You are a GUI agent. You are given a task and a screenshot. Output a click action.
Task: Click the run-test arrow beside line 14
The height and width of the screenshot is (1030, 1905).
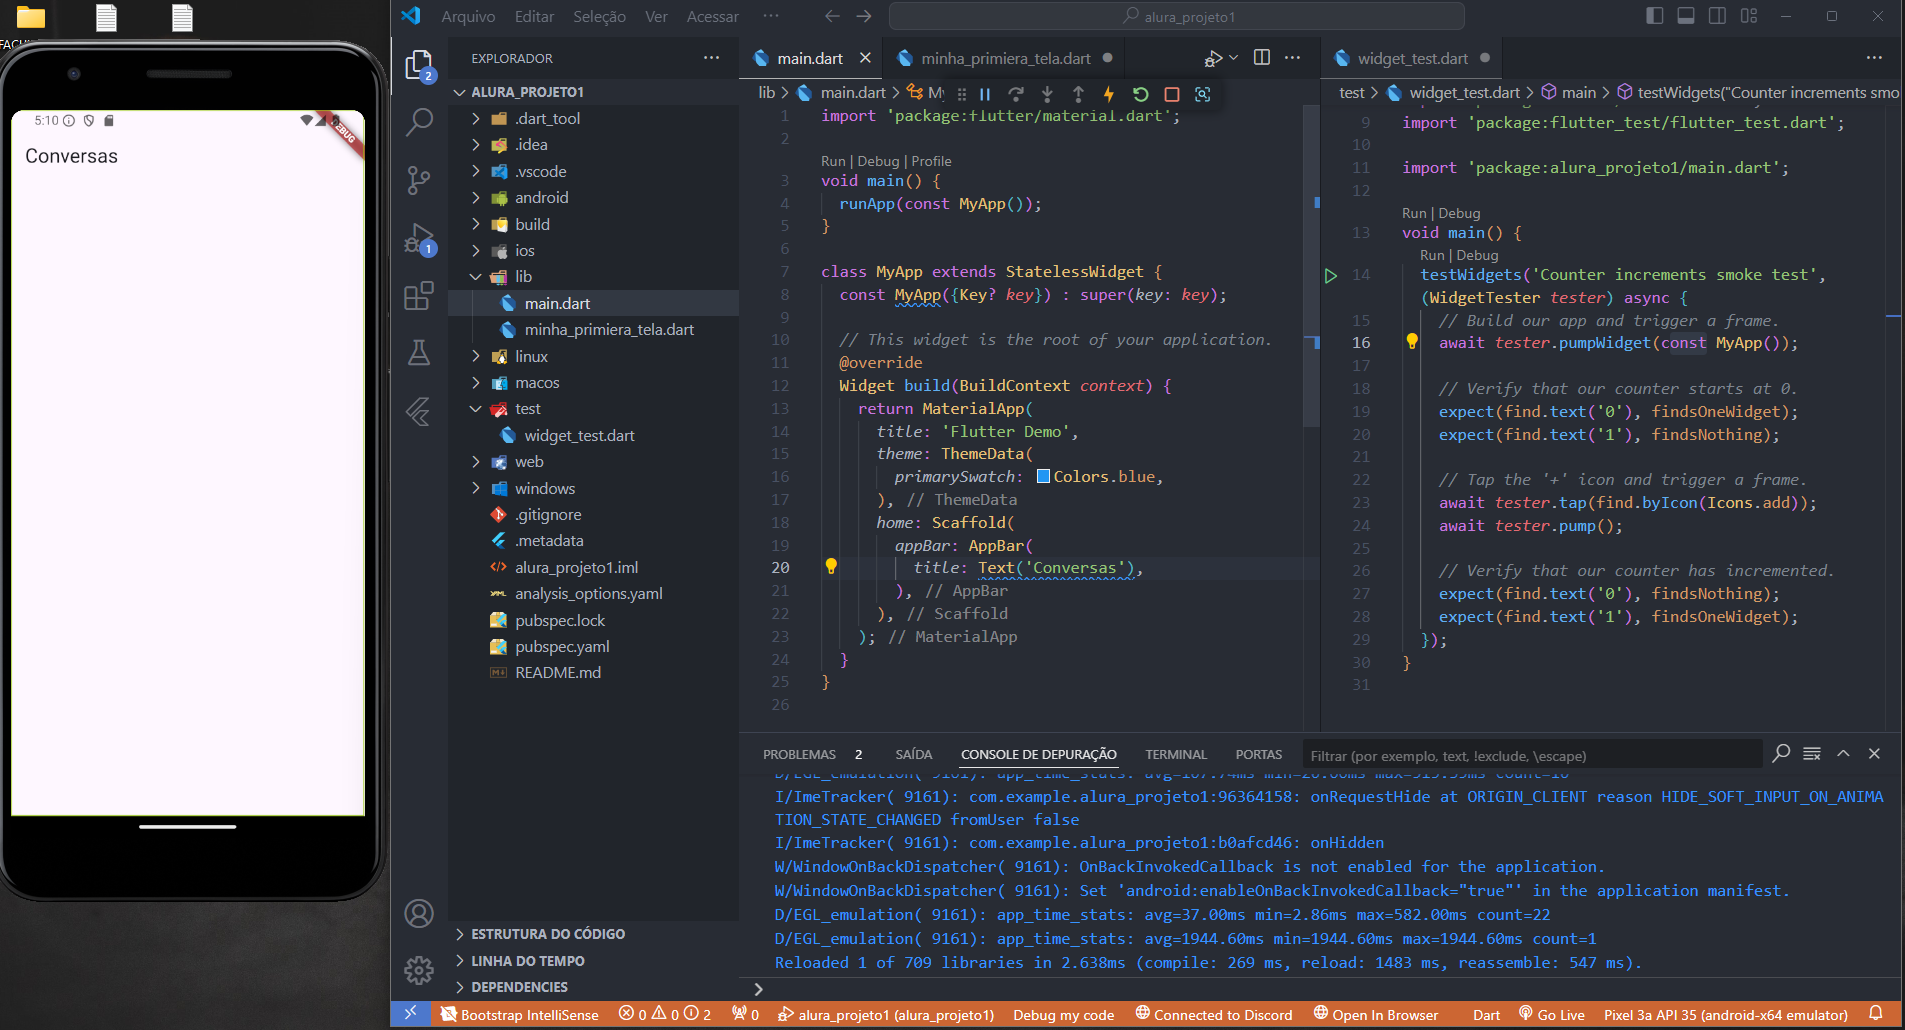coord(1331,276)
